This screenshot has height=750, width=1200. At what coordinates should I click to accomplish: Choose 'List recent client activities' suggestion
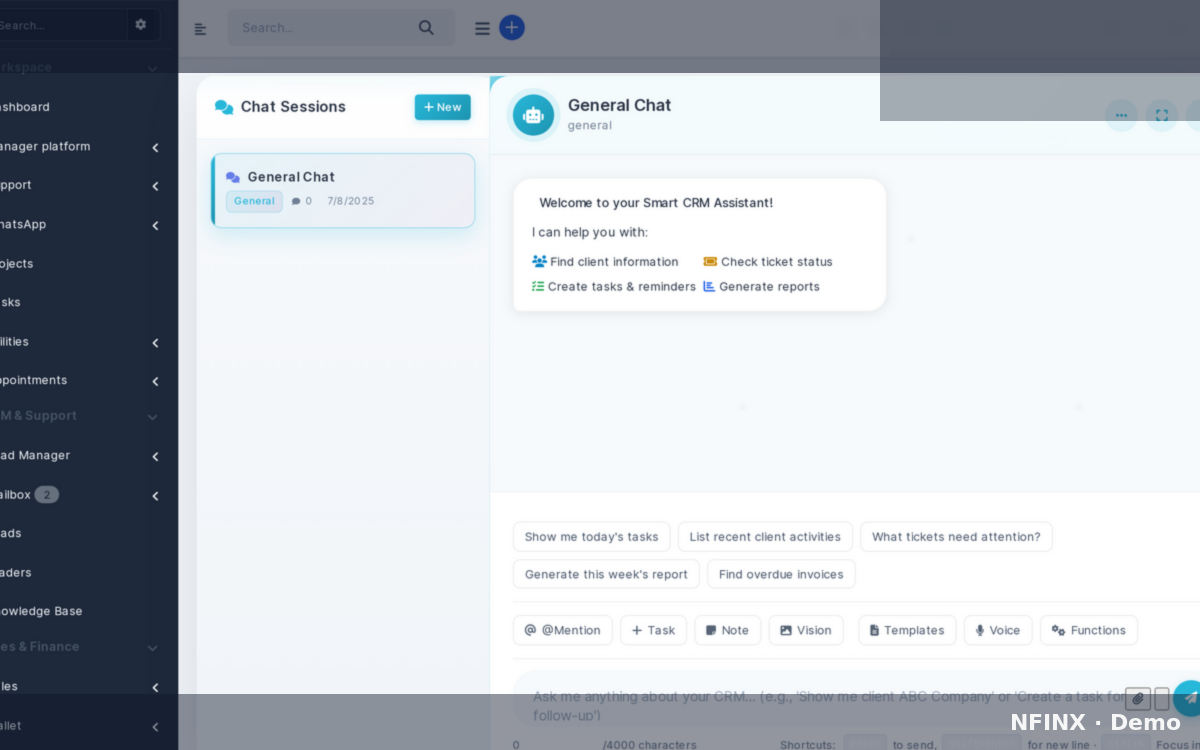[765, 536]
